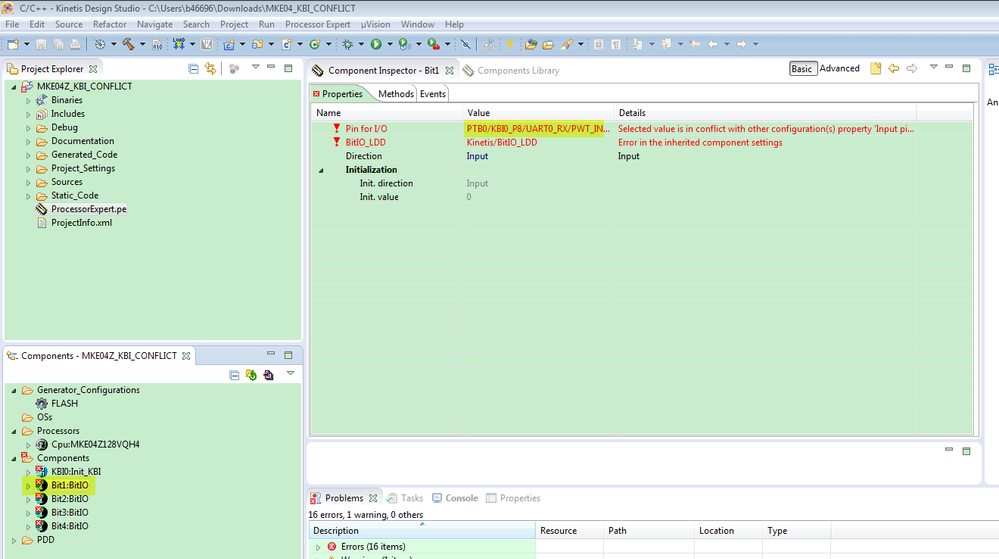Switch to the Methods tab

396,94
